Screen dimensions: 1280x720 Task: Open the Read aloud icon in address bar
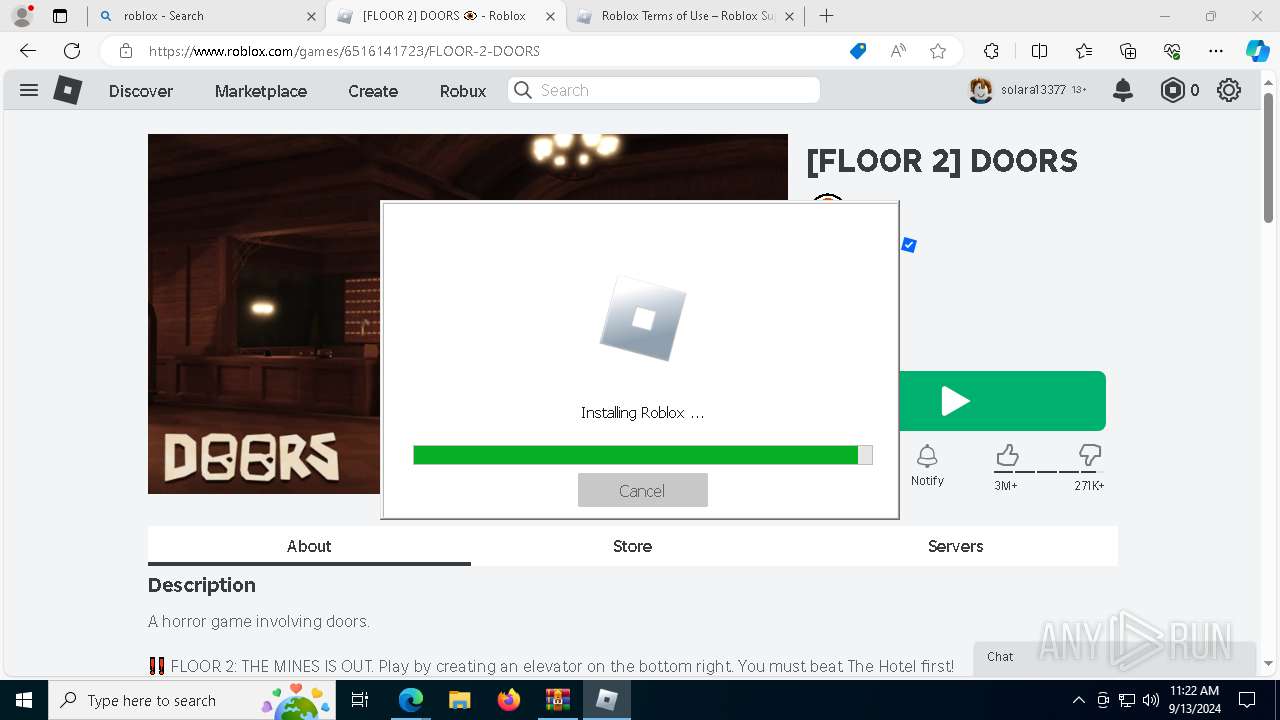pos(898,51)
